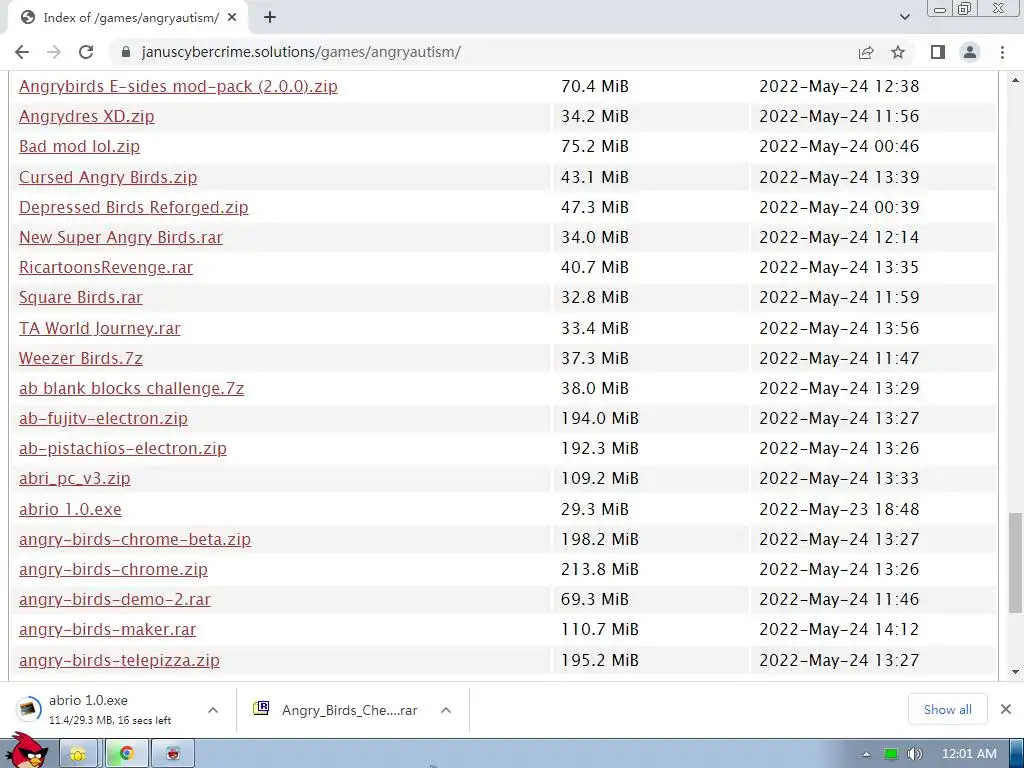Screen dimensions: 1024x768
Task: Click the abrio 1.0.exe link
Action: [x=70, y=509]
